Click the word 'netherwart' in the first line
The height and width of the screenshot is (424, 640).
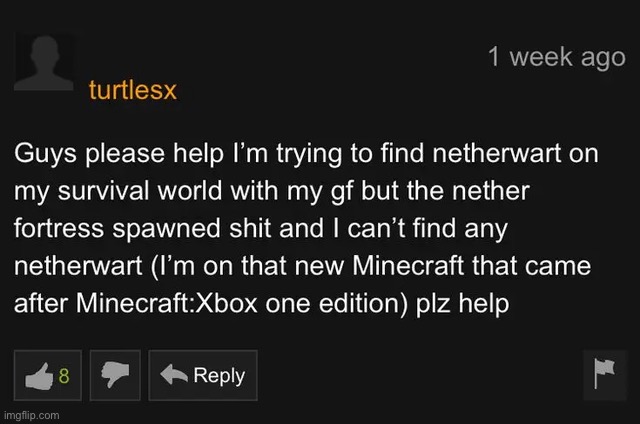point(497,153)
